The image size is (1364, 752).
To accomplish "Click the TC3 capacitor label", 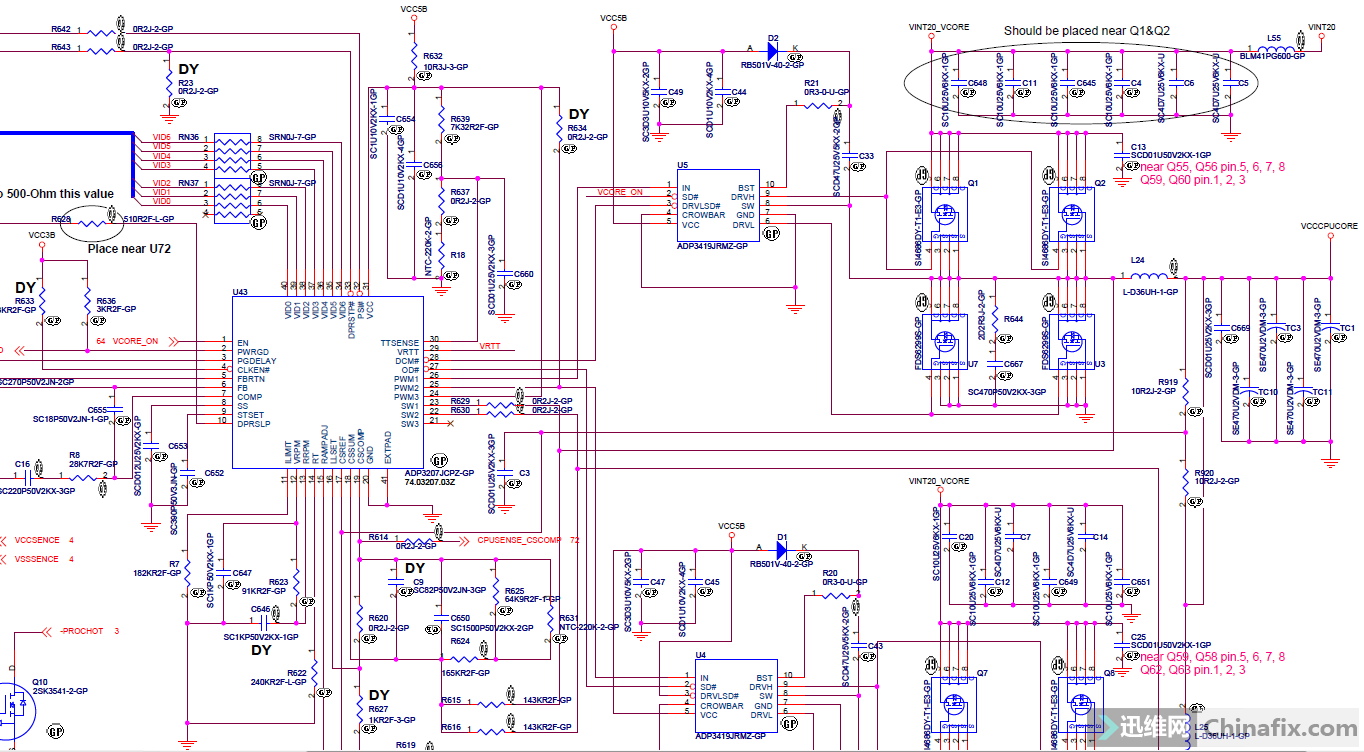I will pyautogui.click(x=1292, y=328).
